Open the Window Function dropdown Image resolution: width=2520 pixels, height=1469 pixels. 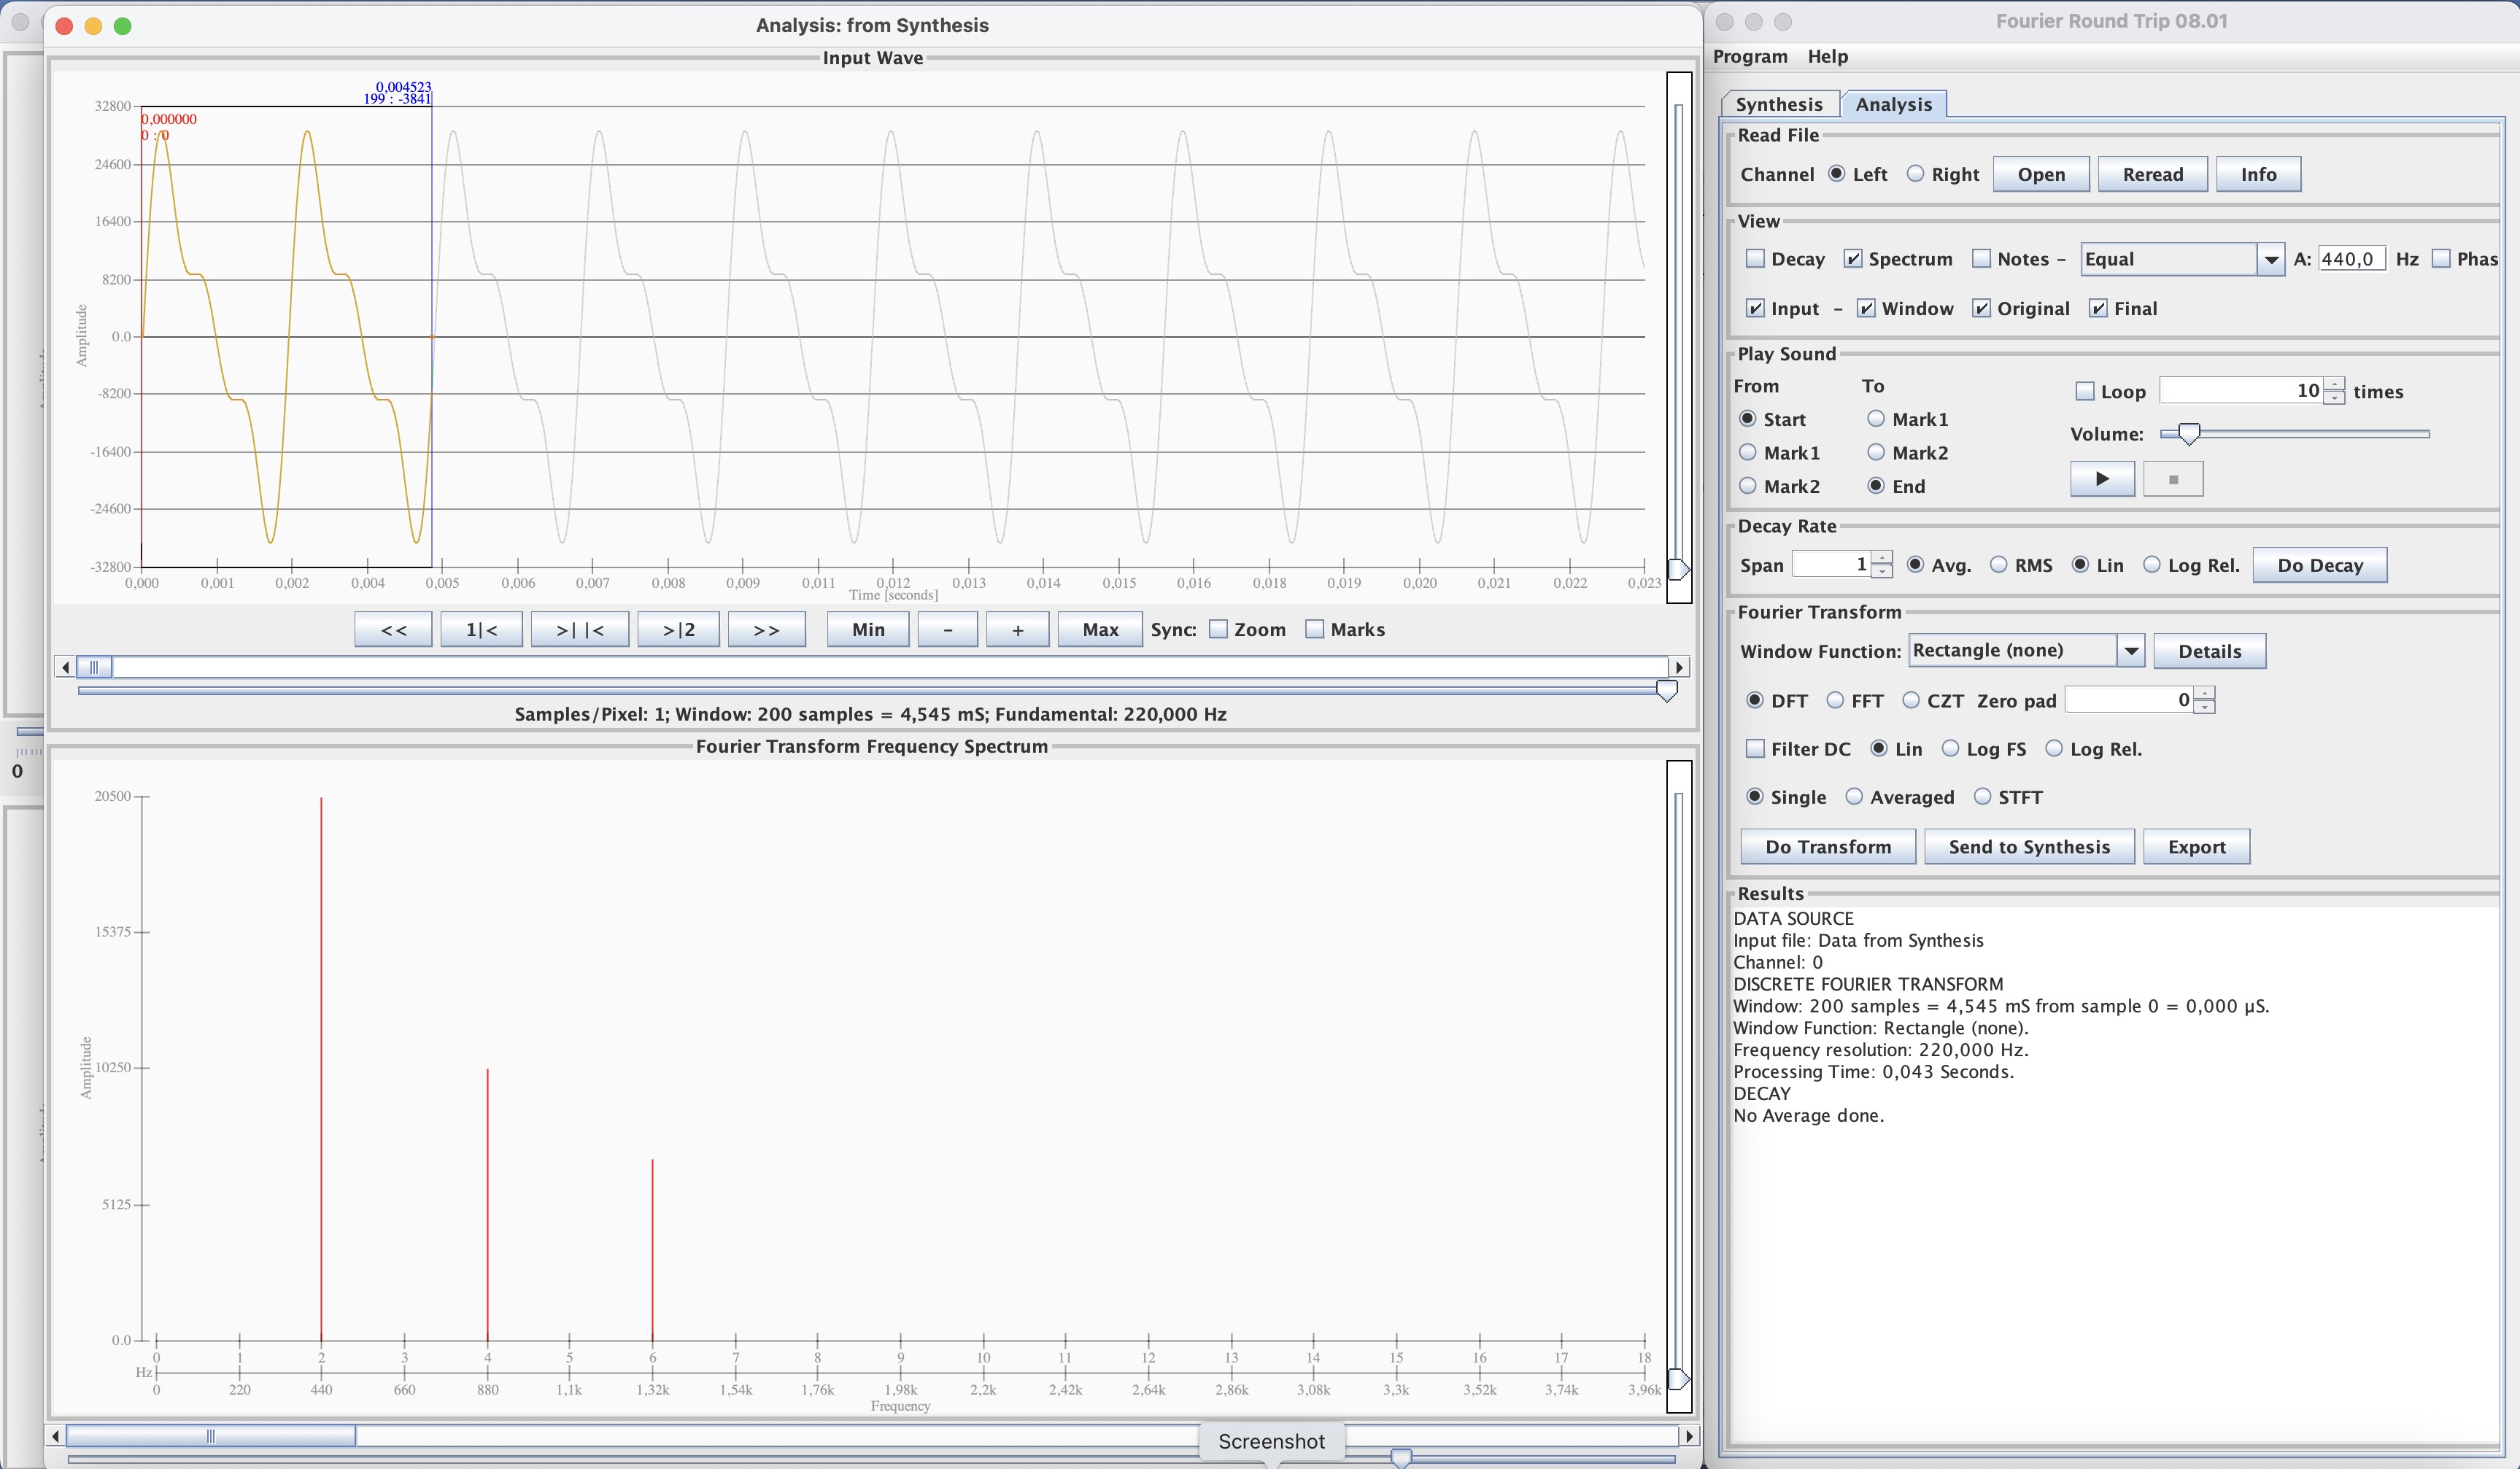tap(2131, 651)
